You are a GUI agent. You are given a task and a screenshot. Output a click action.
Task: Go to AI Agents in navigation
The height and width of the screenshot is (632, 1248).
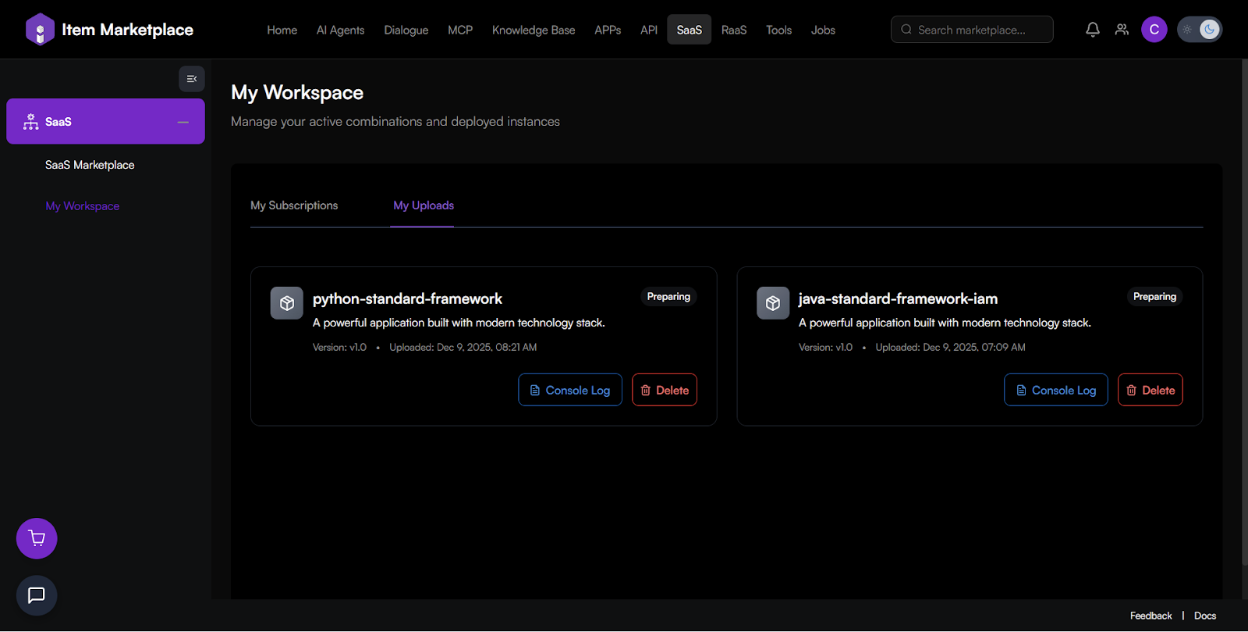340,30
